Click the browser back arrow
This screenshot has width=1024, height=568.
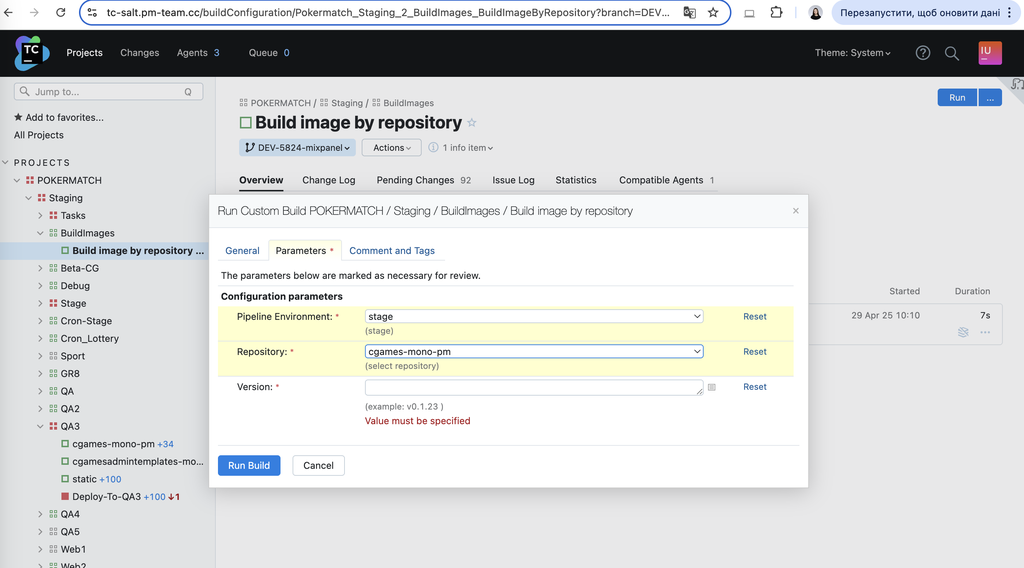pyautogui.click(x=8, y=12)
